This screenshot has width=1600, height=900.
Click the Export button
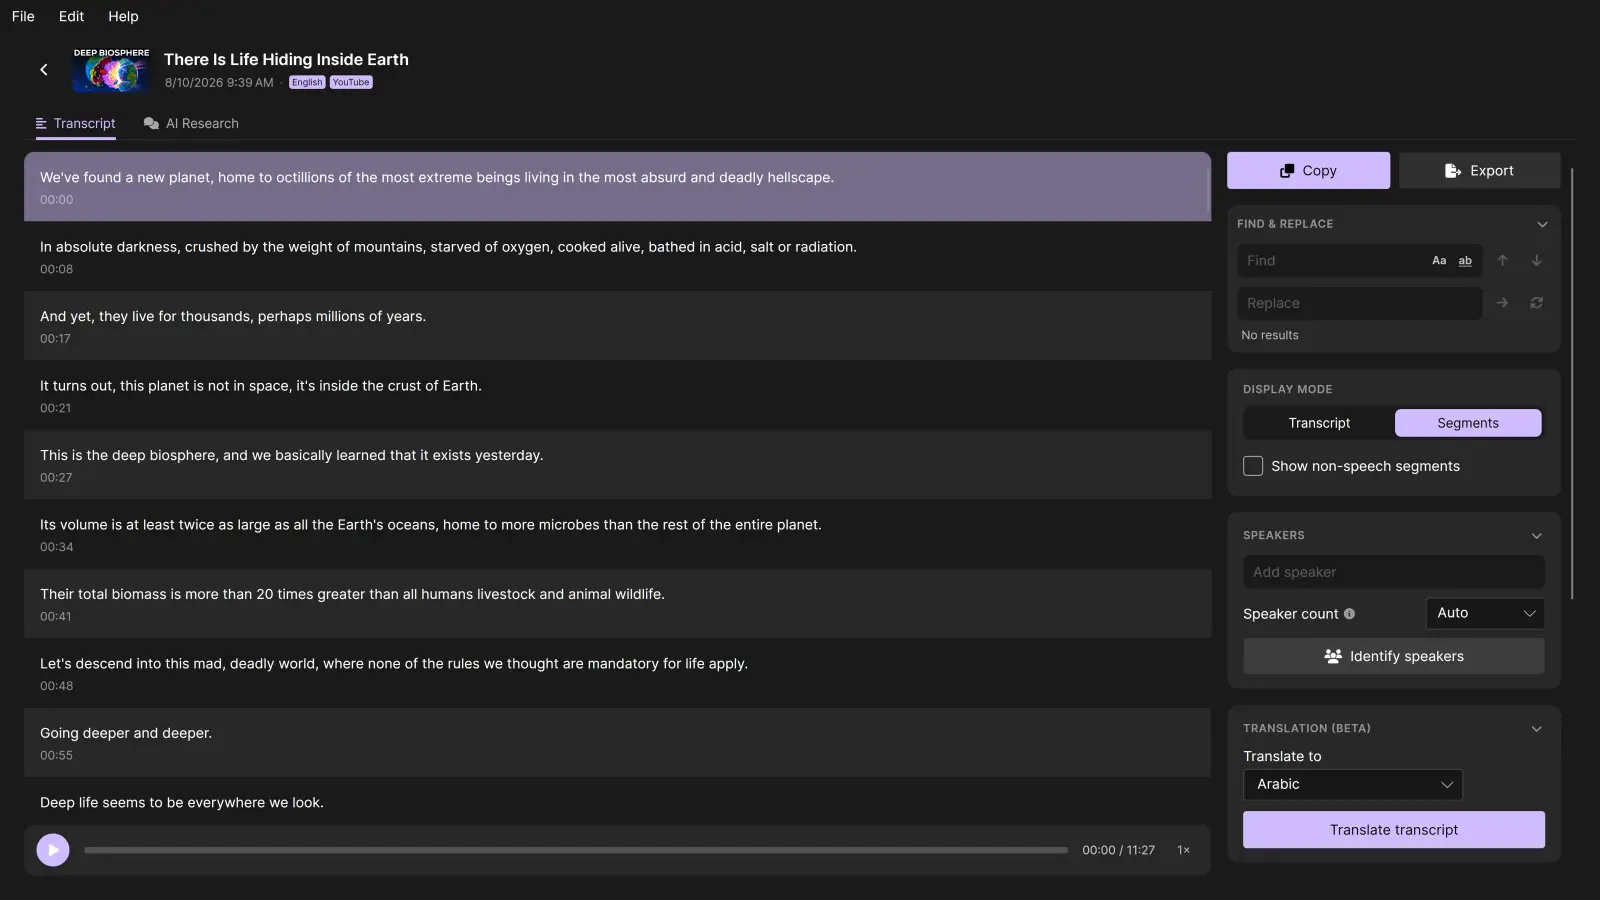tap(1479, 171)
